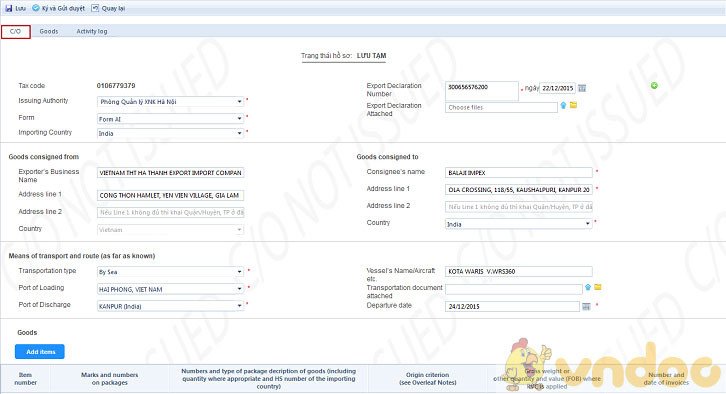Viewport: 726px width, 394px height.
Task: Click upload icon for Export Declaration Attached
Action: click(563, 106)
